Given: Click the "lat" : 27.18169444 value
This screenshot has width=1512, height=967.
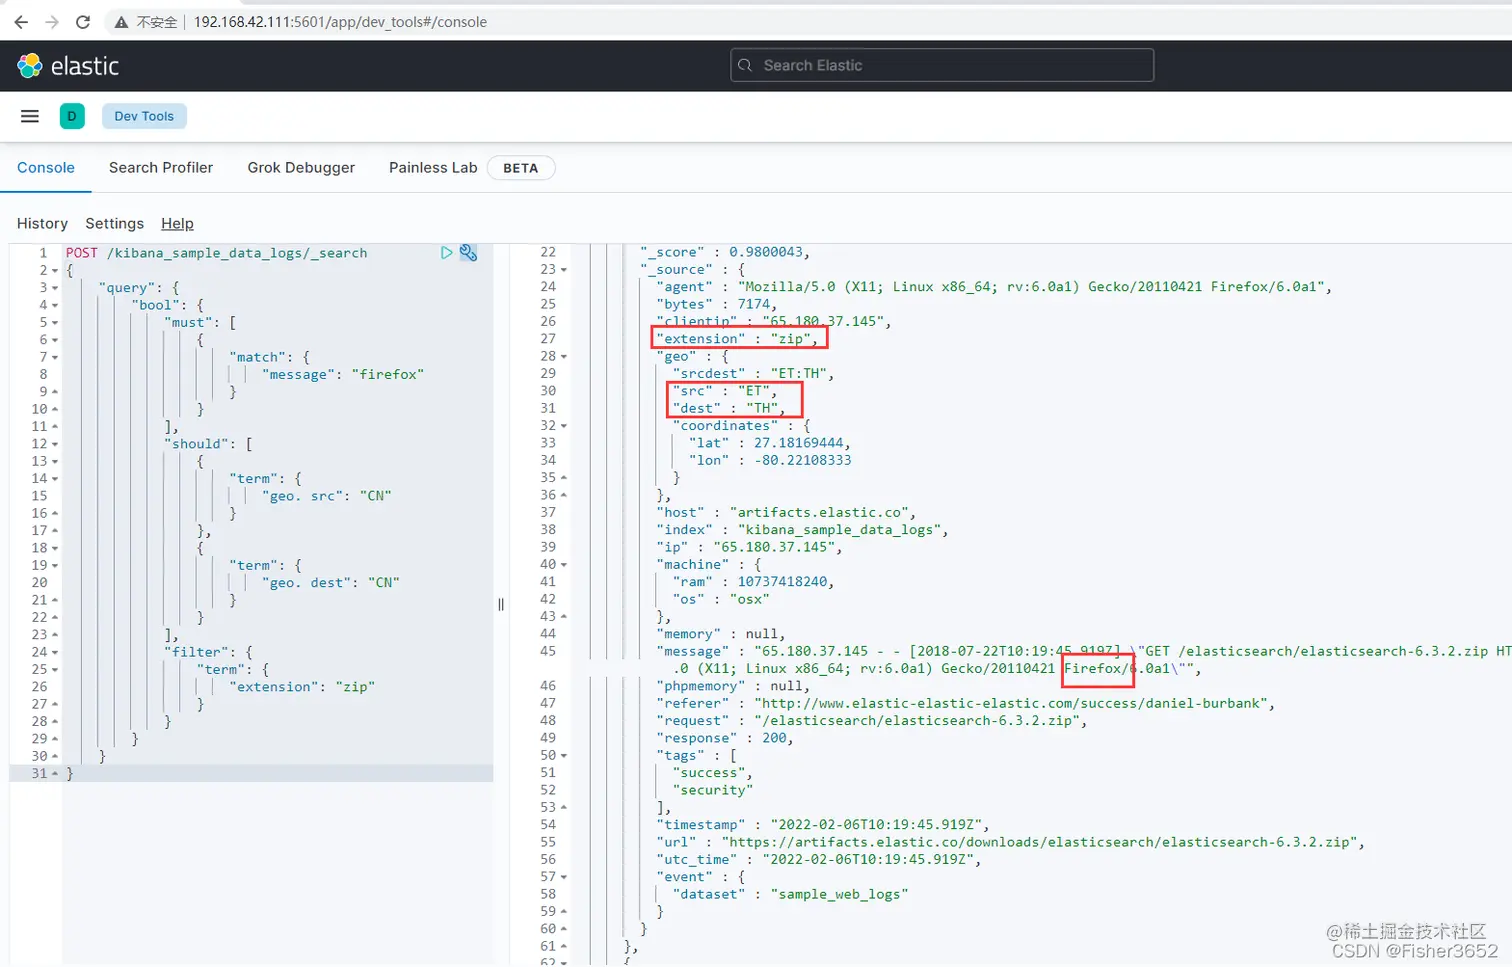Looking at the screenshot, I should 801,443.
